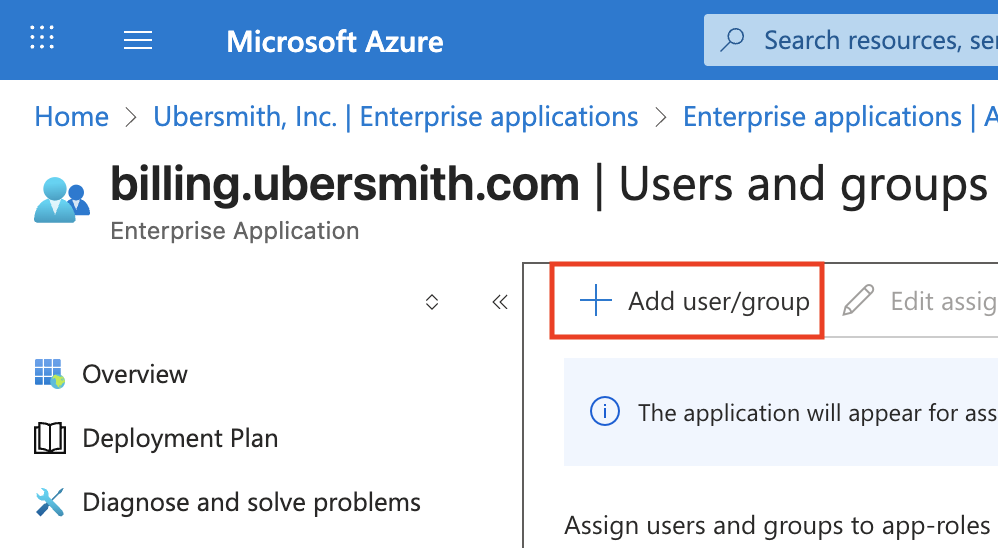Click the Microsoft Azure title

(335, 41)
